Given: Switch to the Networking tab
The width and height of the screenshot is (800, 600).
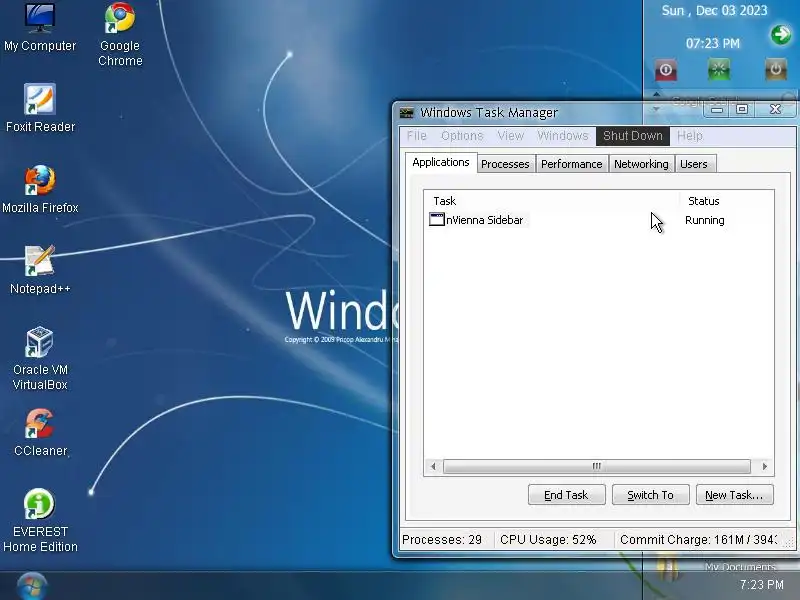Looking at the screenshot, I should (641, 164).
